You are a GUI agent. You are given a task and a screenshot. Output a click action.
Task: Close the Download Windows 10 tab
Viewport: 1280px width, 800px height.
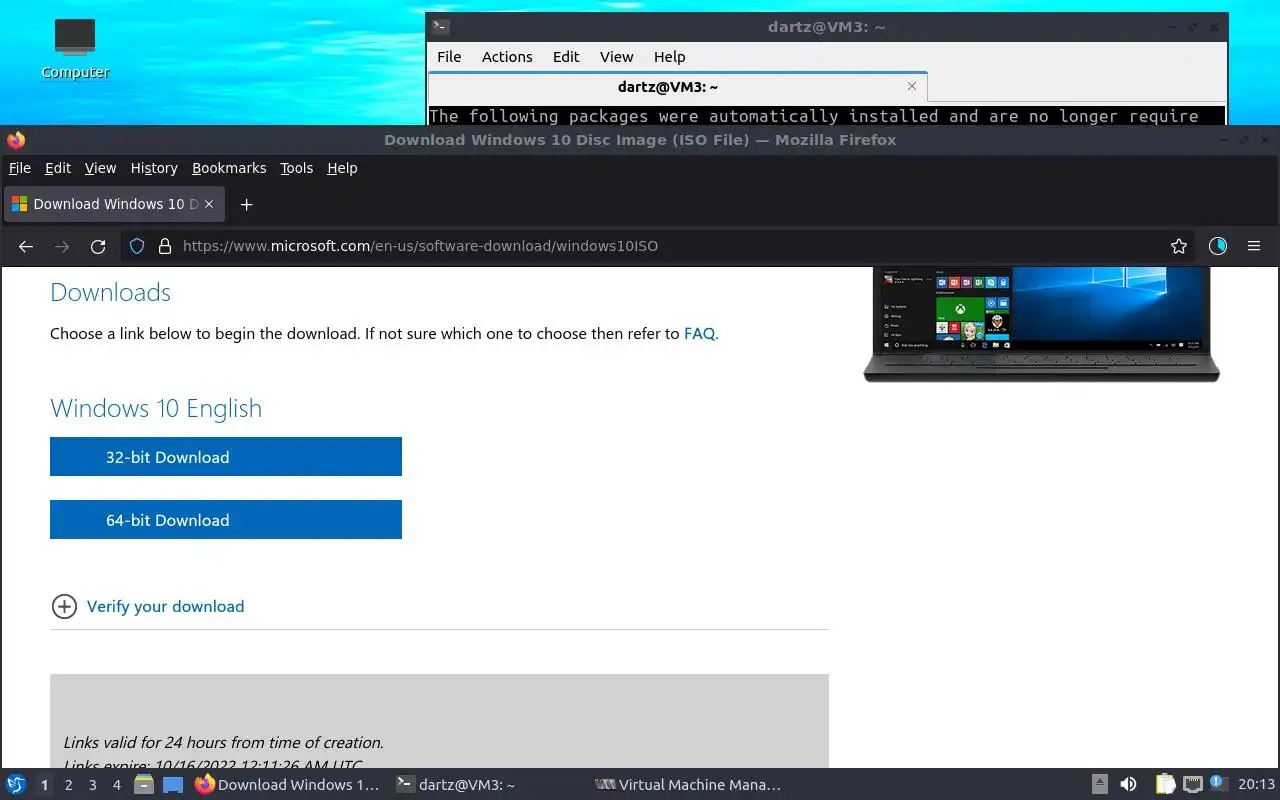[x=209, y=204]
